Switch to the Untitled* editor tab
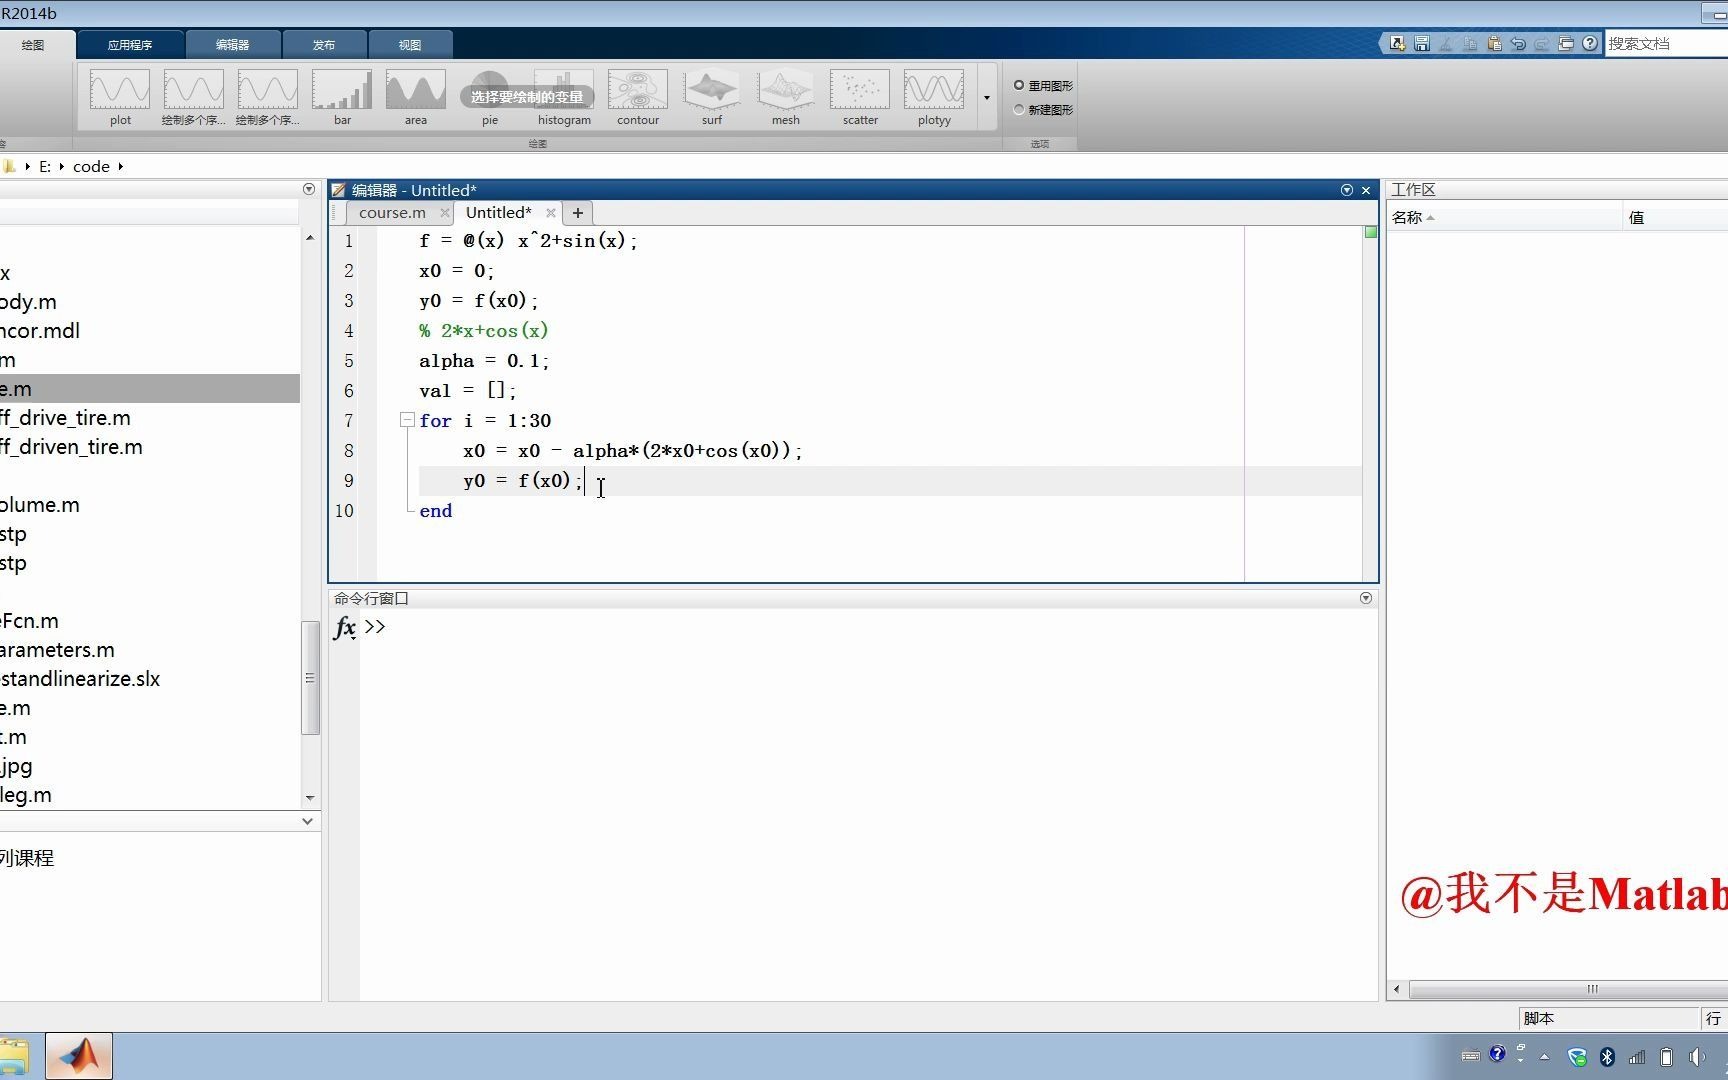Image resolution: width=1728 pixels, height=1080 pixels. [x=499, y=213]
